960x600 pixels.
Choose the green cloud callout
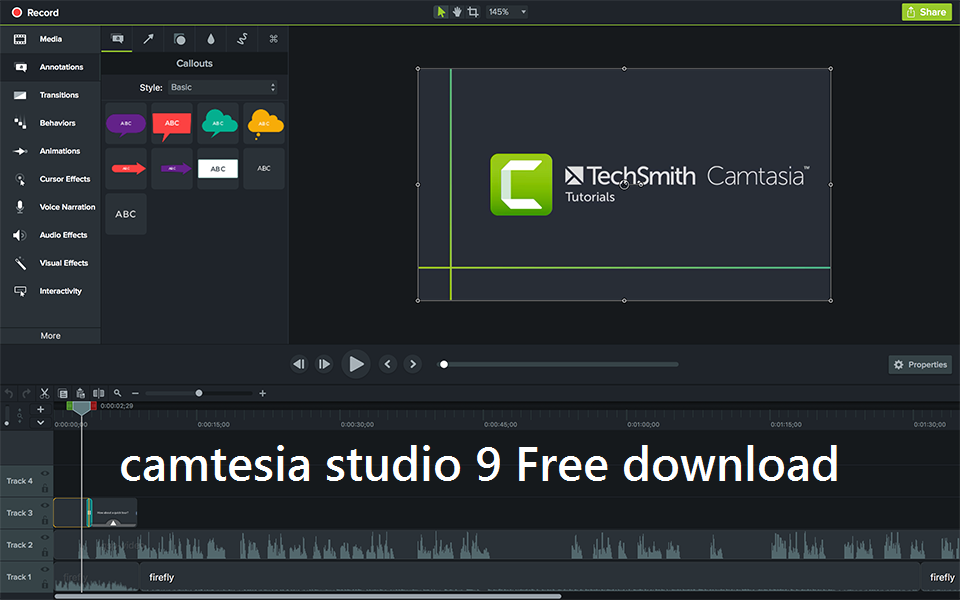pyautogui.click(x=218, y=124)
